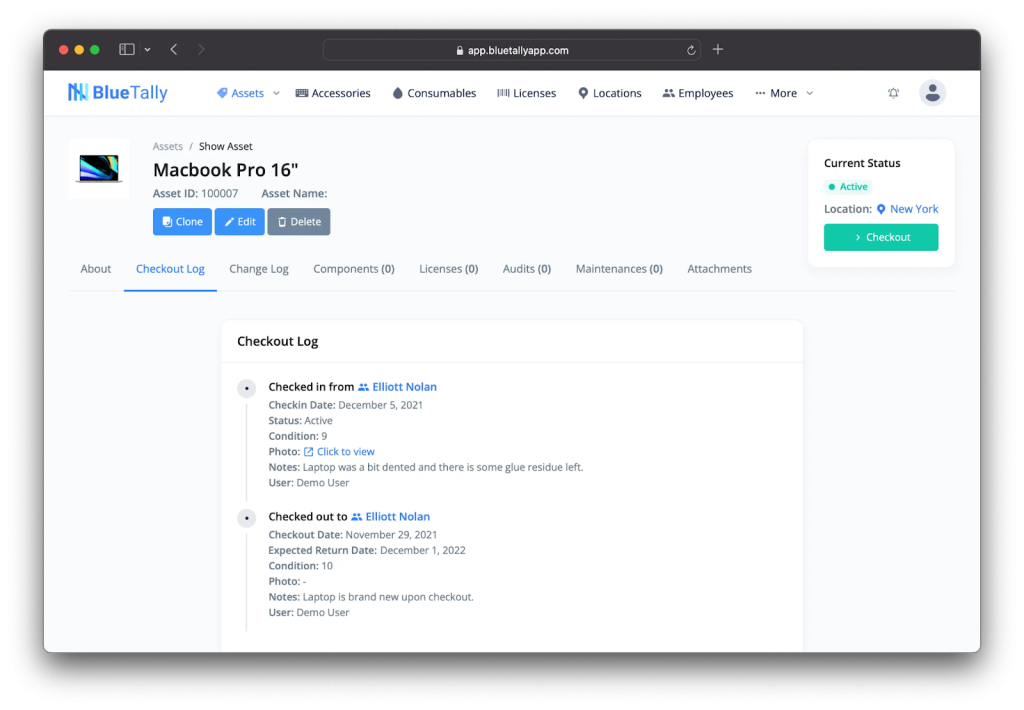This screenshot has height=710, width=1024.
Task: Open sidebar options dropdown arrow in browser
Action: pyautogui.click(x=148, y=50)
